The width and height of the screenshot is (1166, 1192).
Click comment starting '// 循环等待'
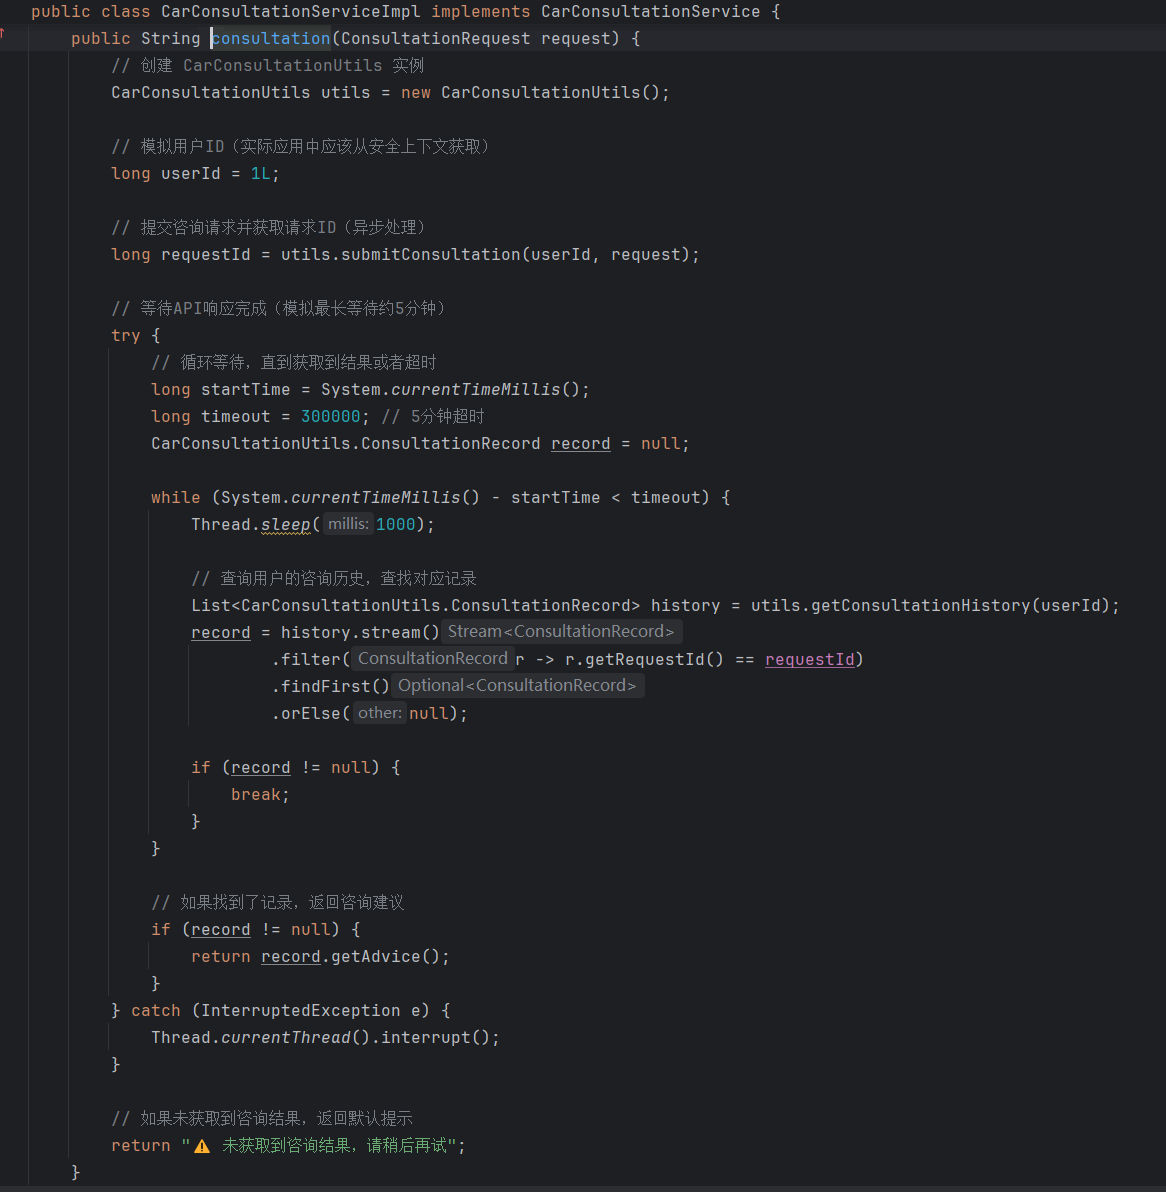pos(294,362)
